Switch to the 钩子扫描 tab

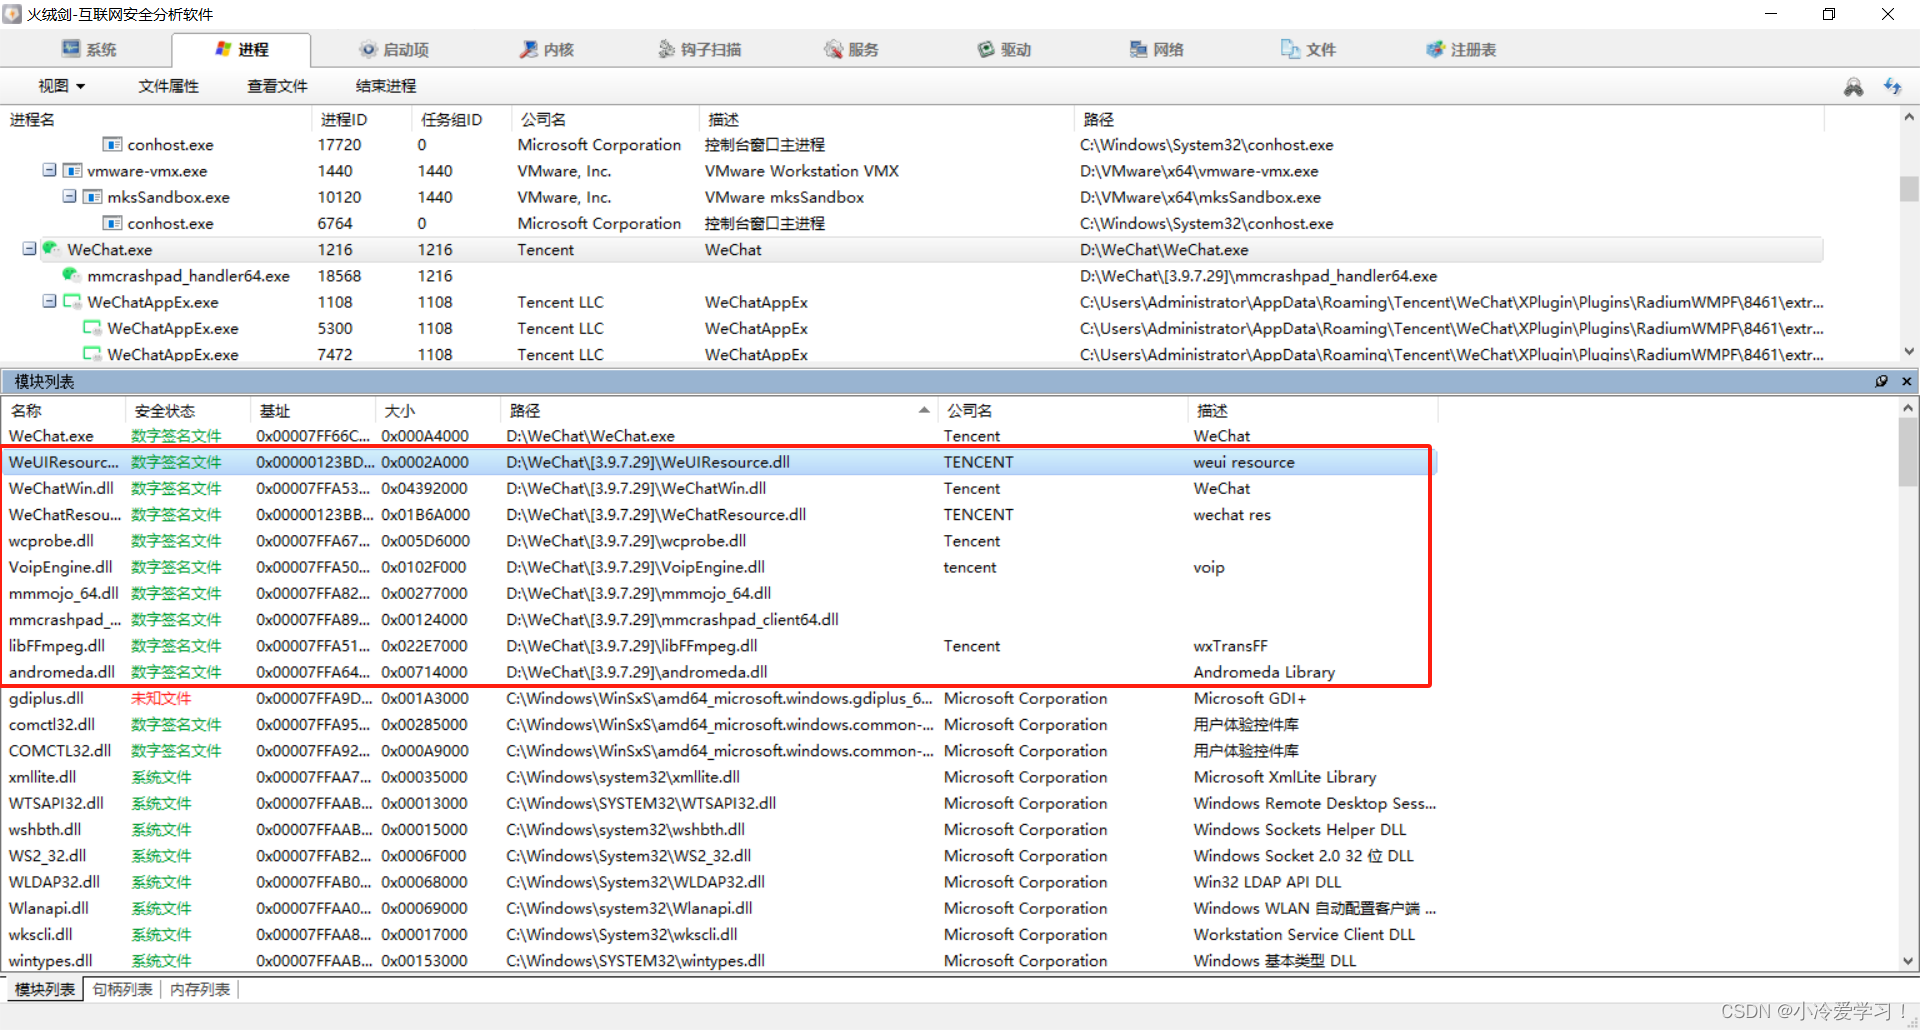(x=699, y=49)
